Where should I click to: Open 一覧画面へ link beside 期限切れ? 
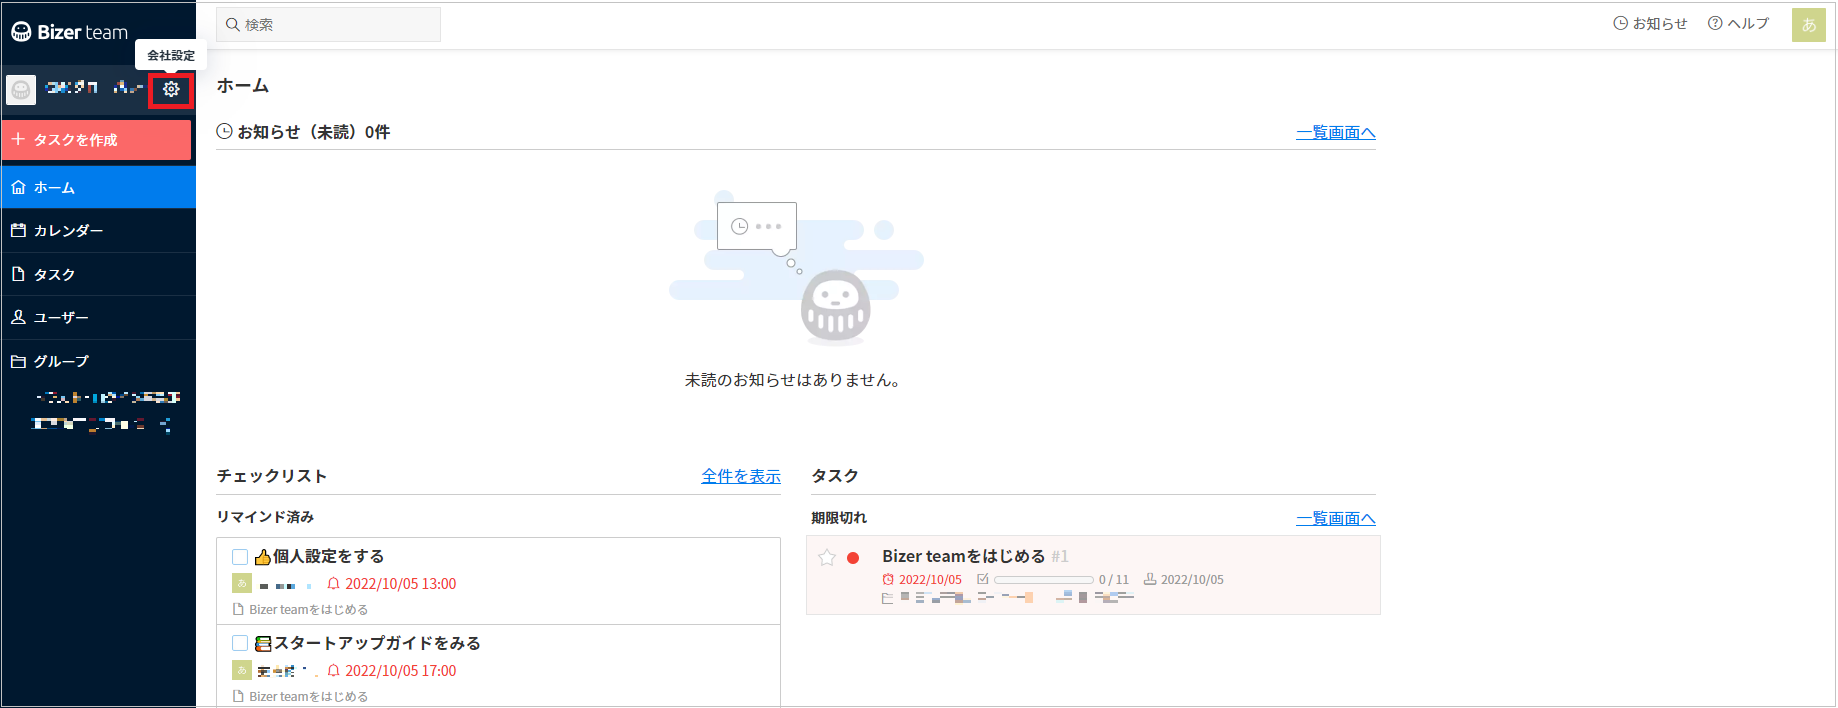point(1336,519)
